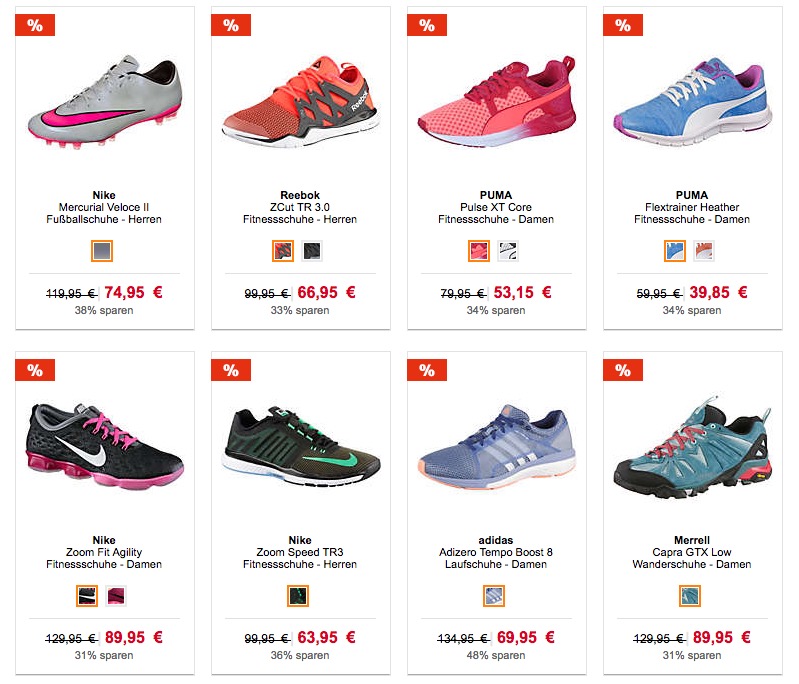Screen dimensions: 799x684
Task: Open the Nike Mercurial Veloce II shoe image
Action: pos(104,102)
